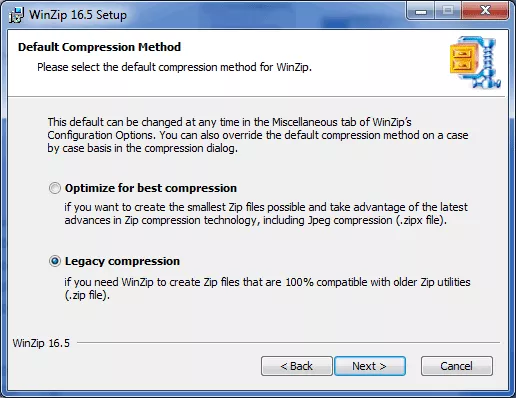Select the Legacy compression radio button

click(55, 261)
